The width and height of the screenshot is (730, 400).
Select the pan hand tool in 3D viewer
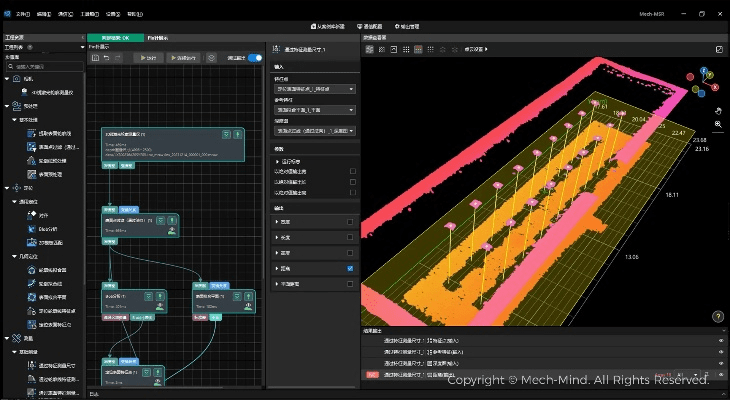(x=717, y=110)
